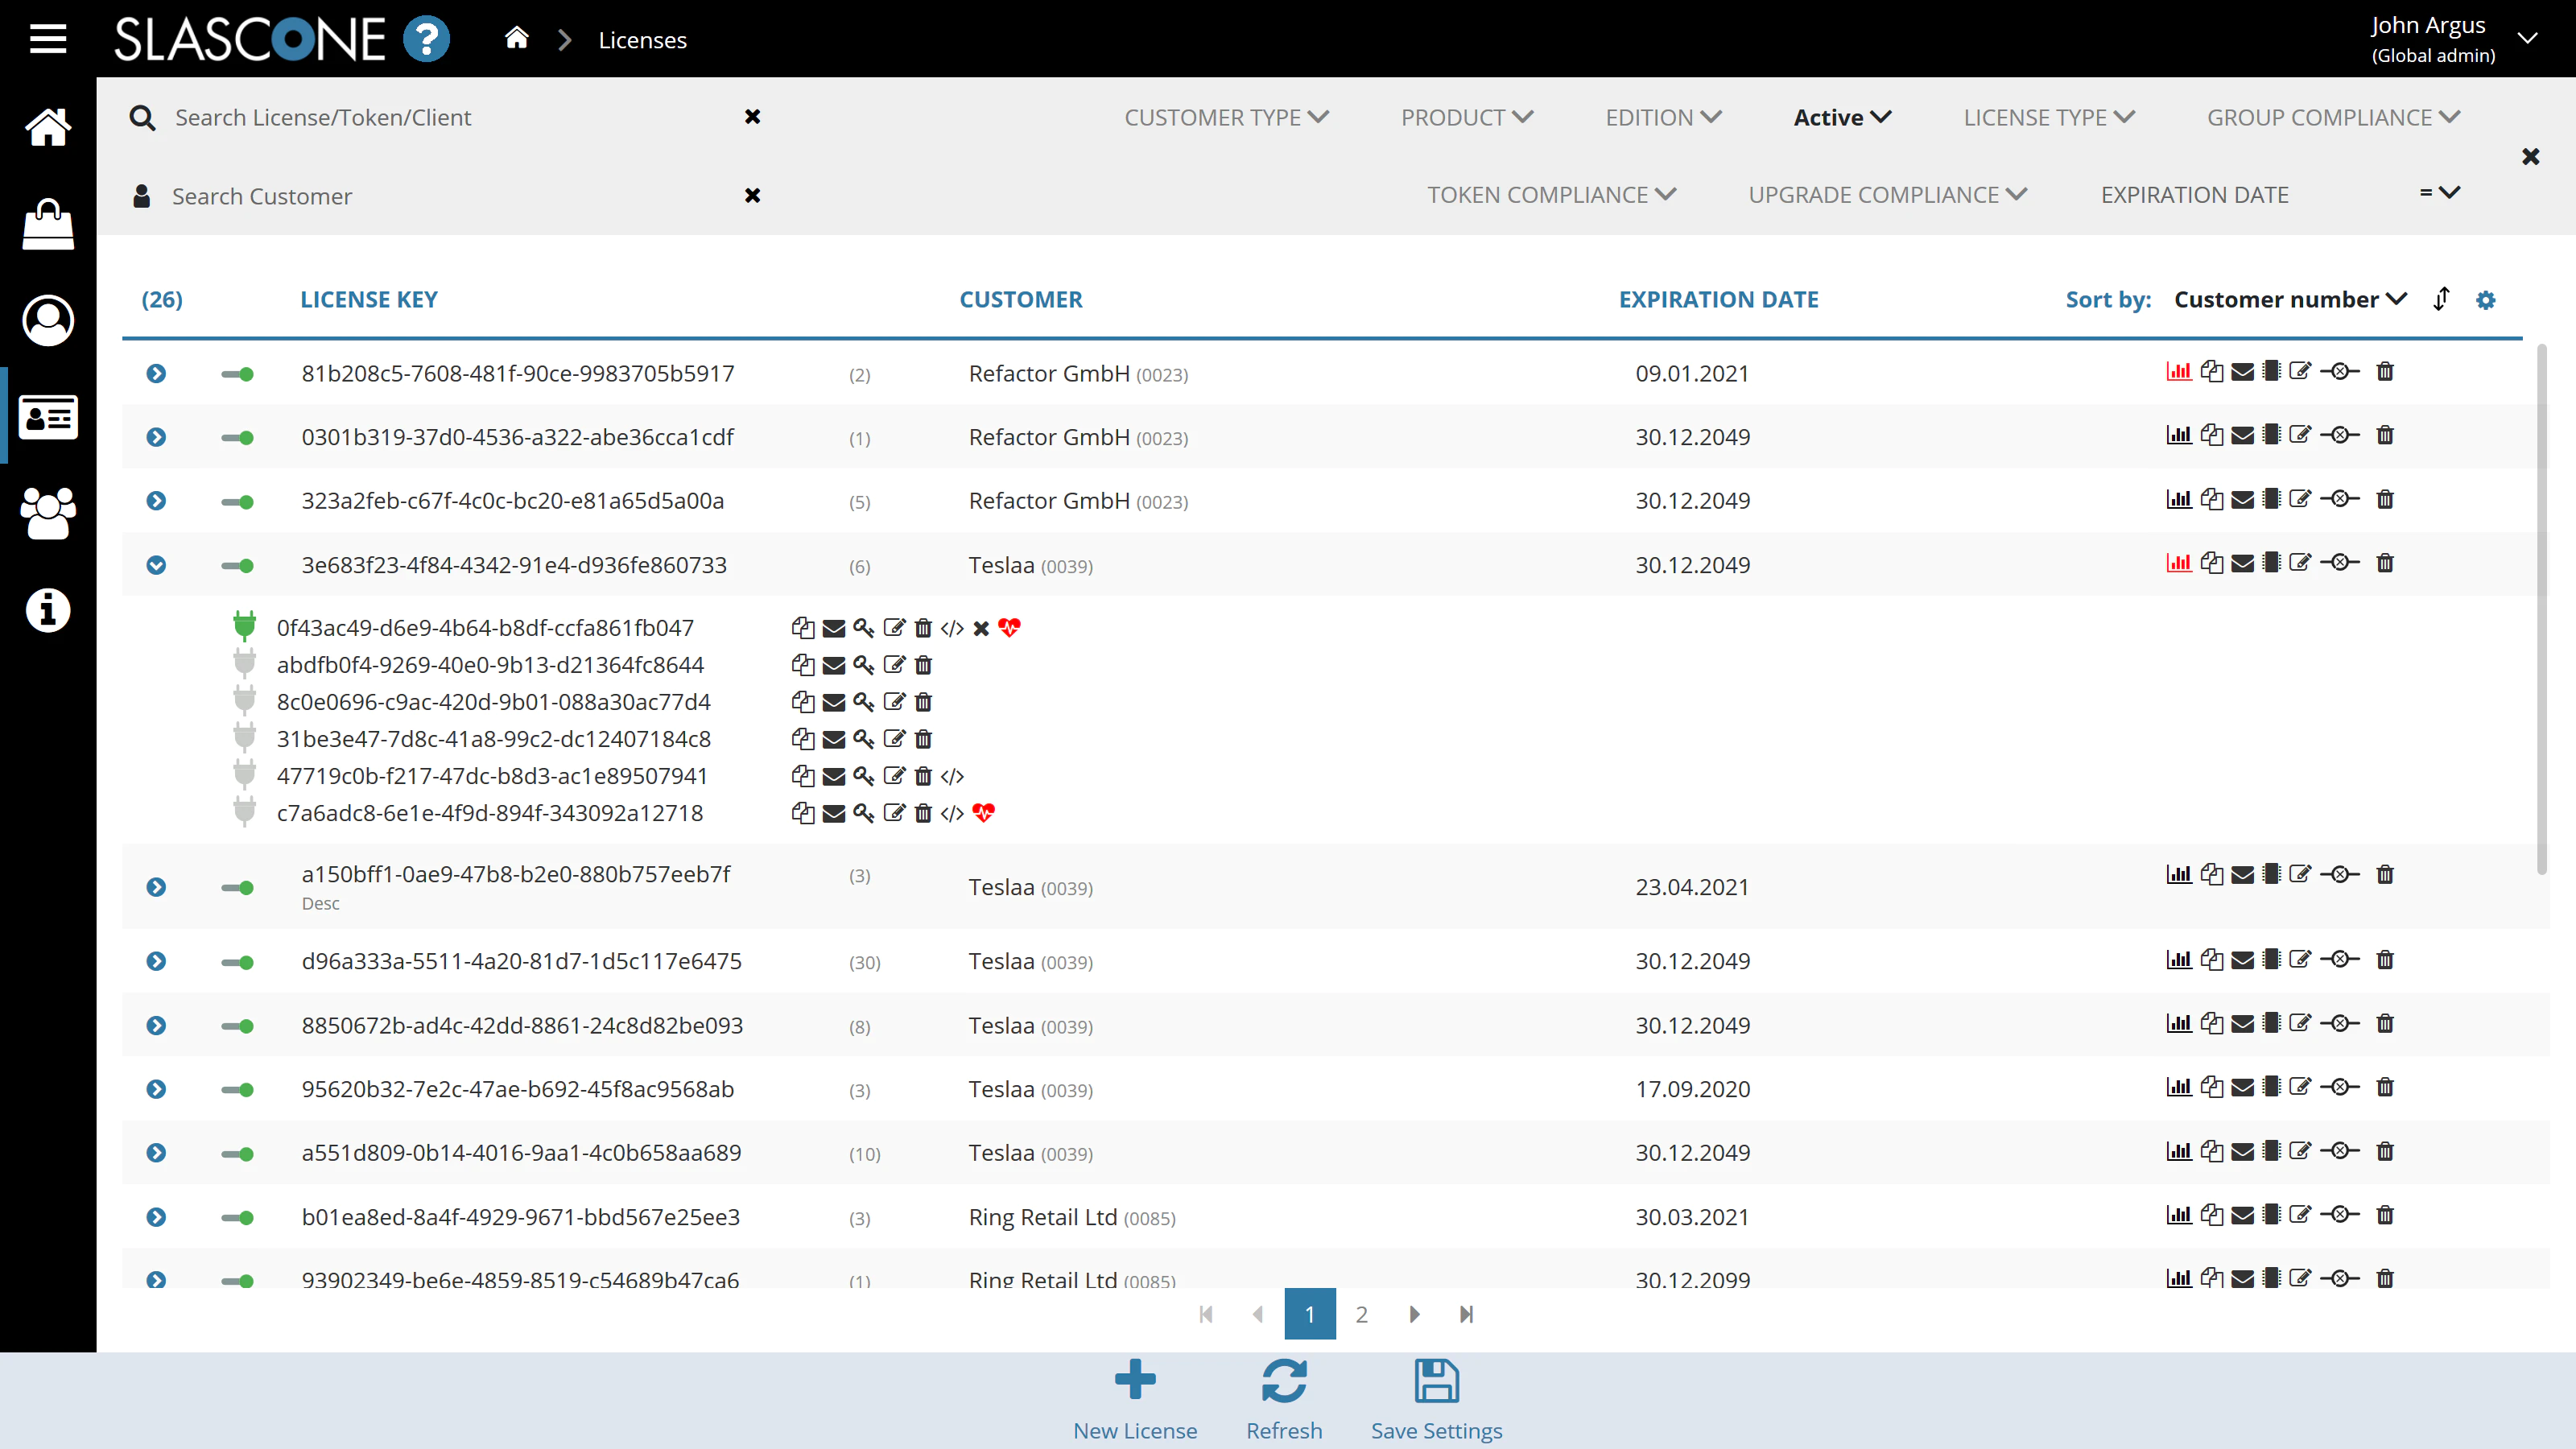This screenshot has height=1449, width=2576.
Task: Open the device chip icon for license 3e683f23
Action: (2272, 562)
